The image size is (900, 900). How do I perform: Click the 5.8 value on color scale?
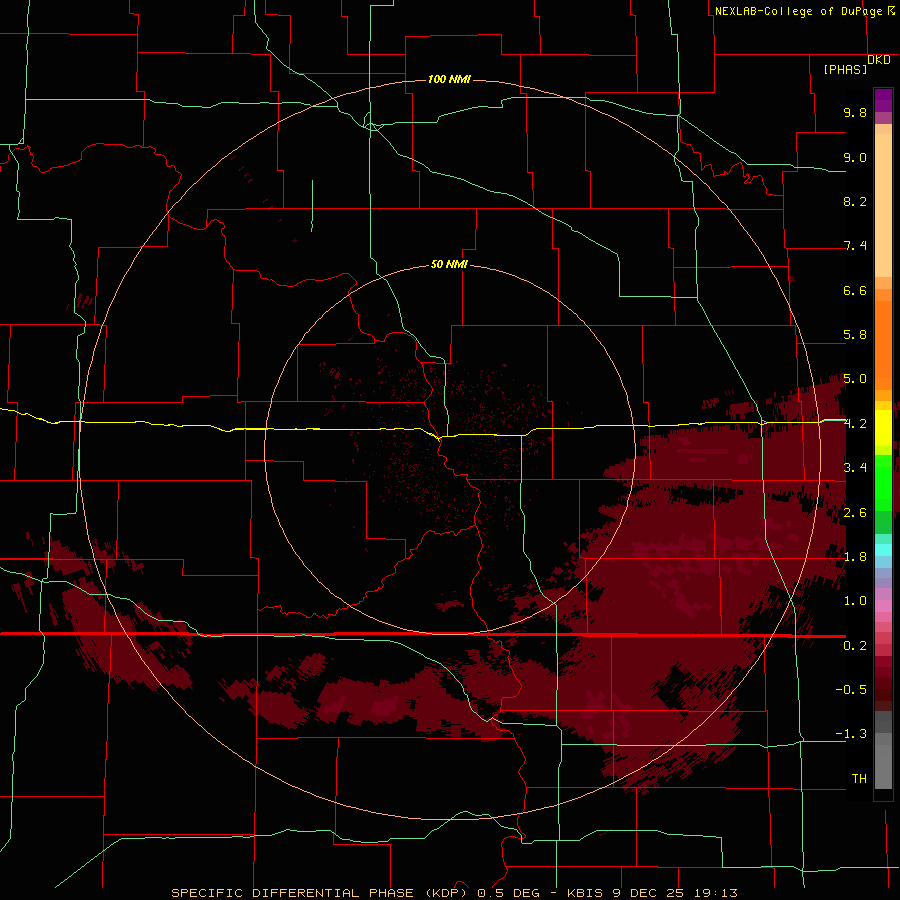pyautogui.click(x=855, y=335)
